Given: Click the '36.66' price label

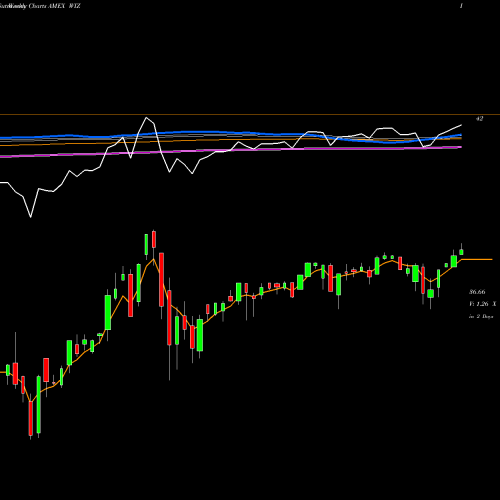Looking at the screenshot, I should 477,292.
